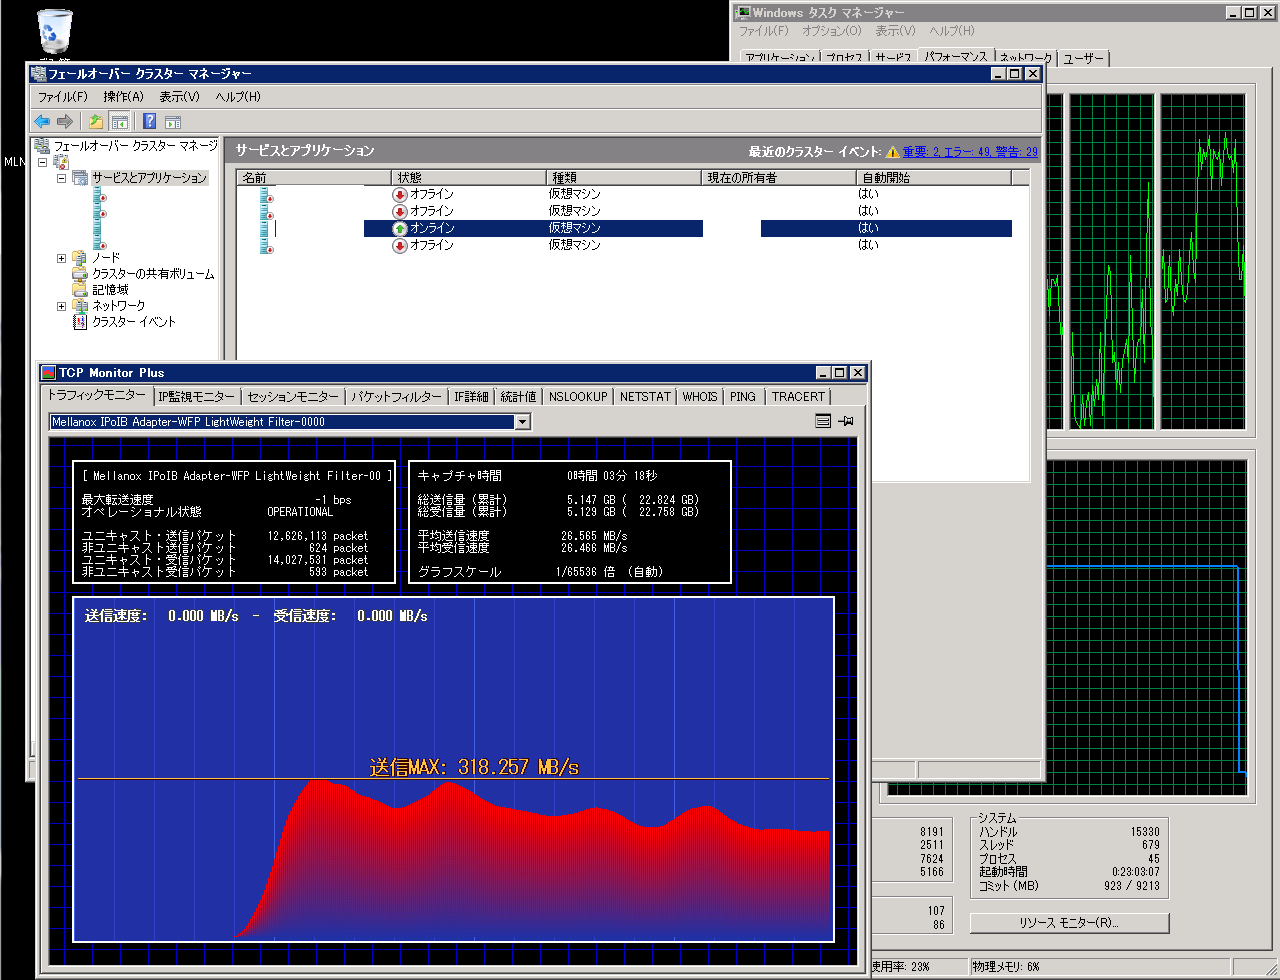
Task: Expand the ノード tree node
Action: [62, 258]
